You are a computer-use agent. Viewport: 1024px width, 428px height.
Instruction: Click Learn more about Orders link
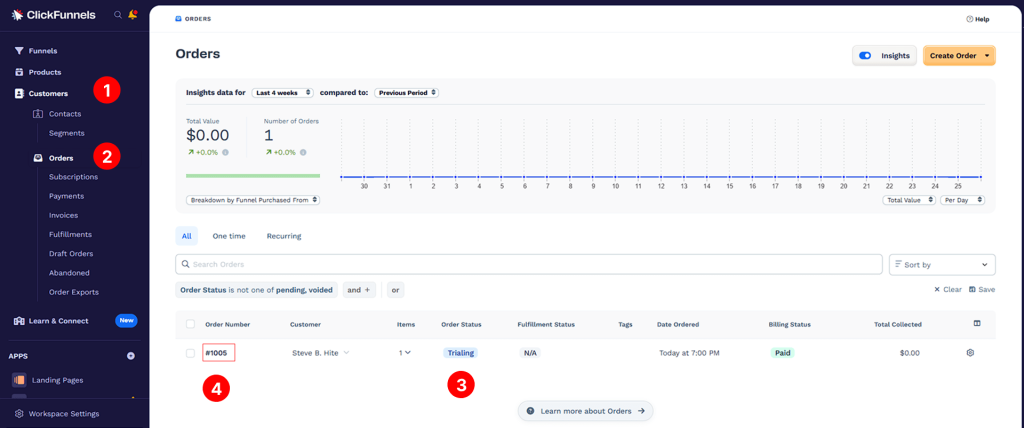pos(585,411)
